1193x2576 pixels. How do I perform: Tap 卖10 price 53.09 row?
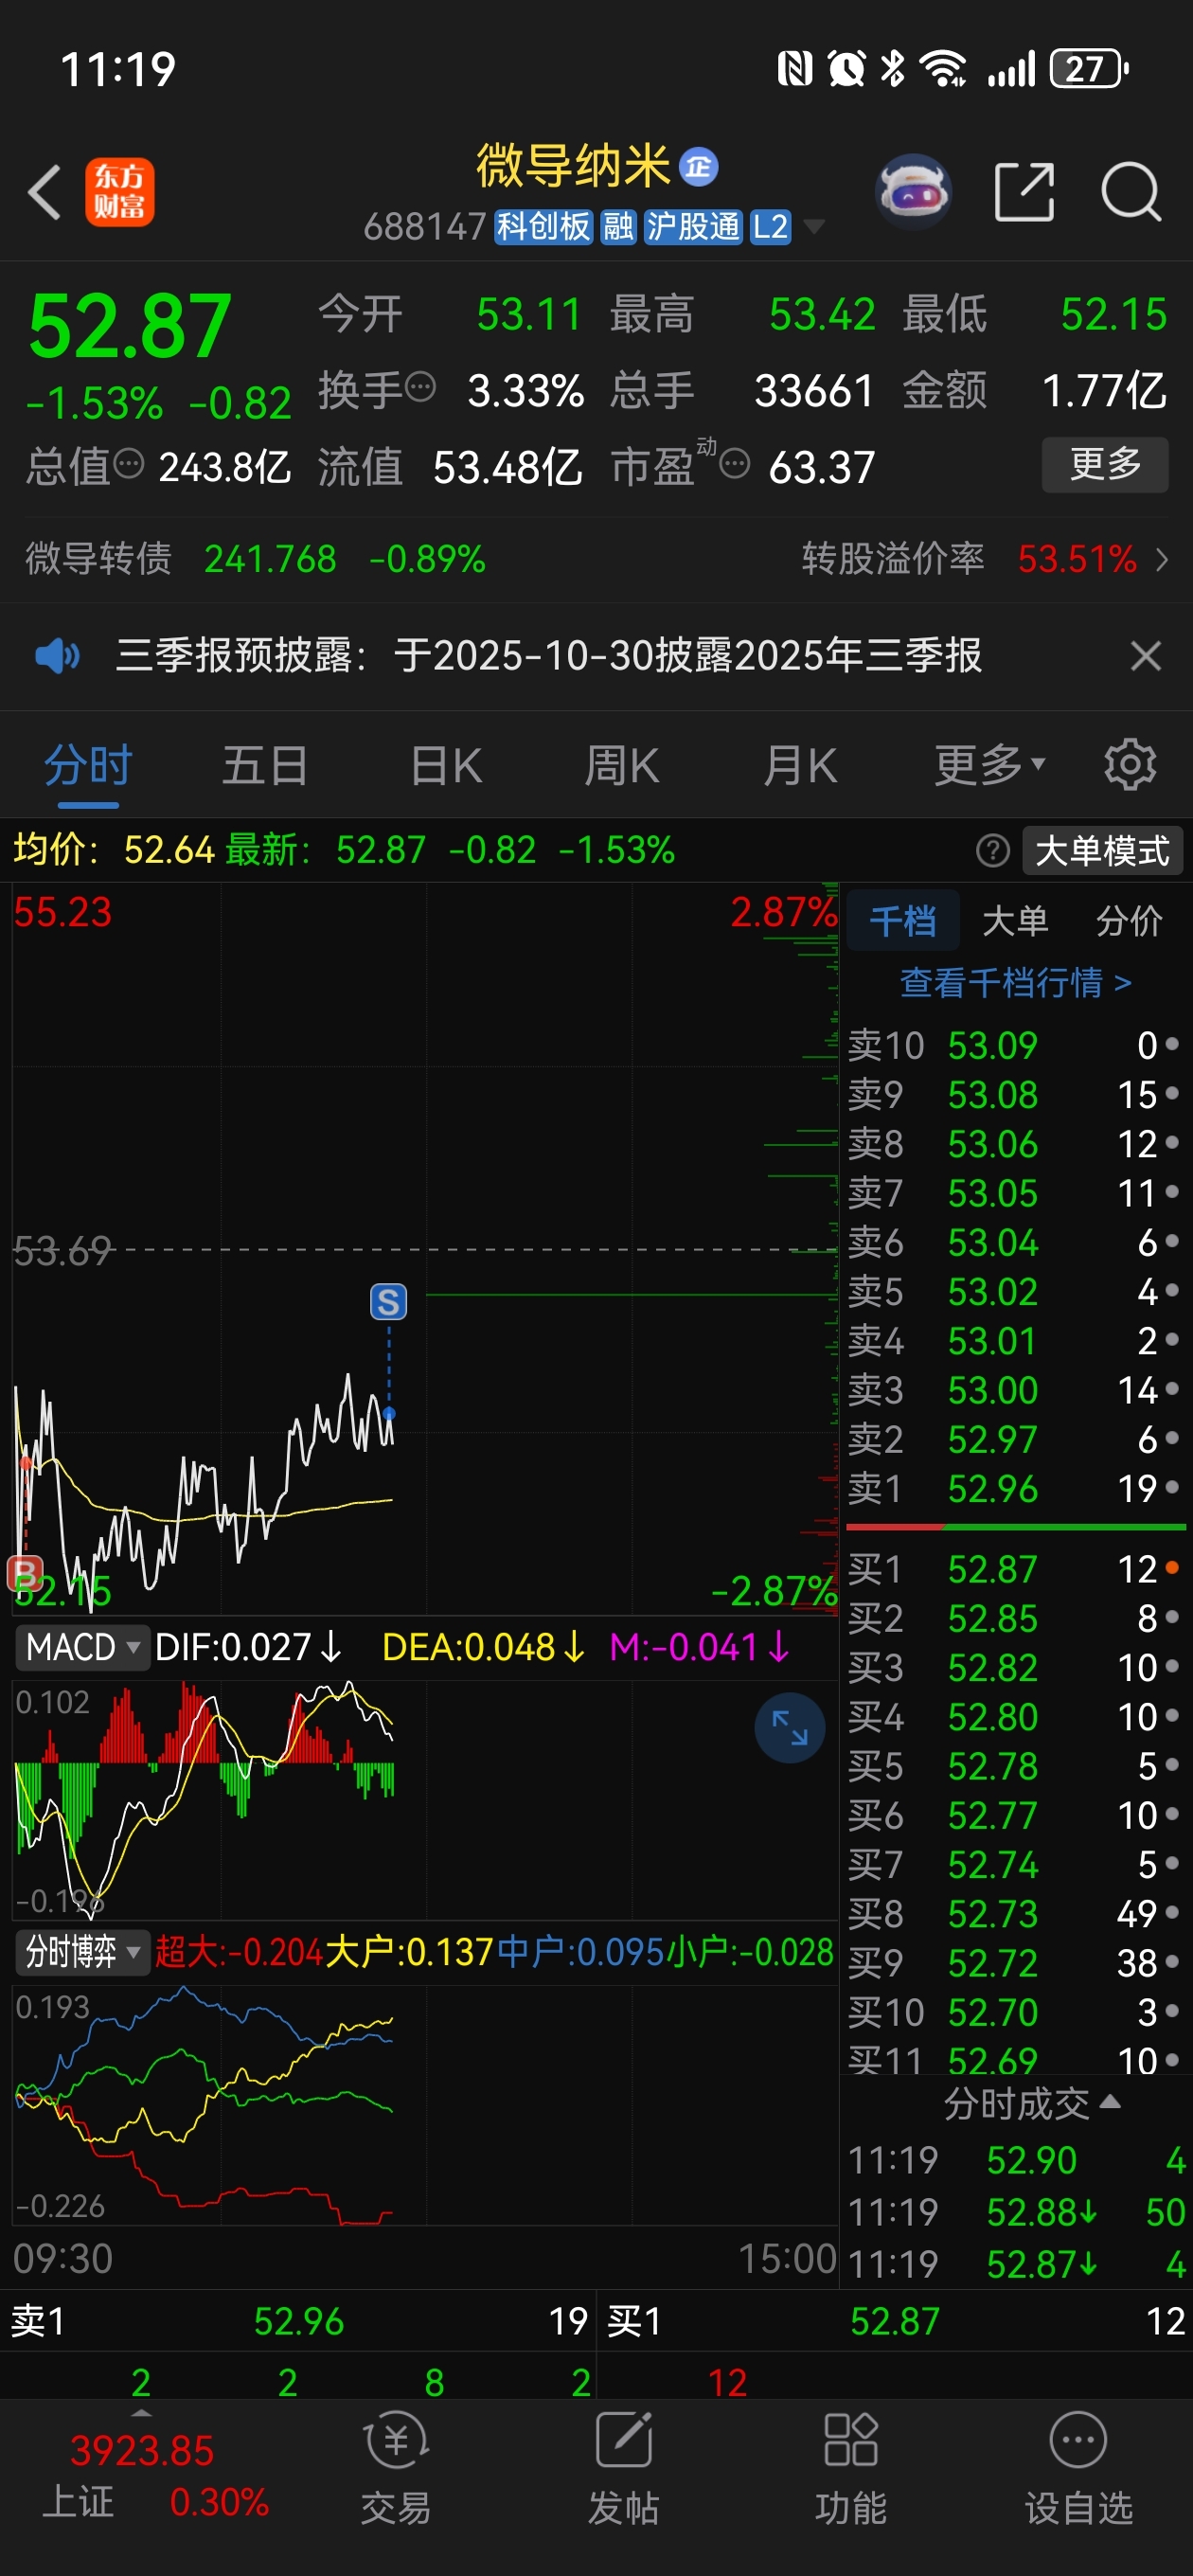[1015, 1045]
